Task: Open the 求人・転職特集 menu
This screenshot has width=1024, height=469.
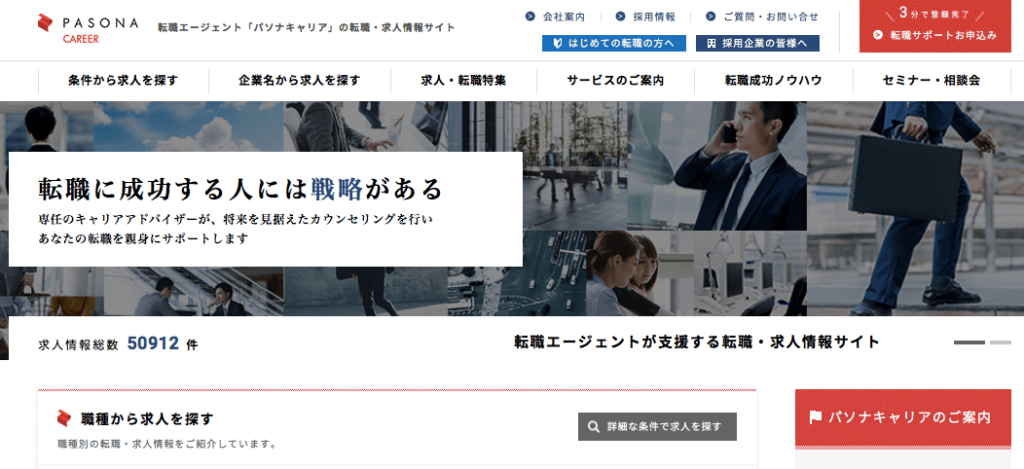Action: tap(464, 81)
